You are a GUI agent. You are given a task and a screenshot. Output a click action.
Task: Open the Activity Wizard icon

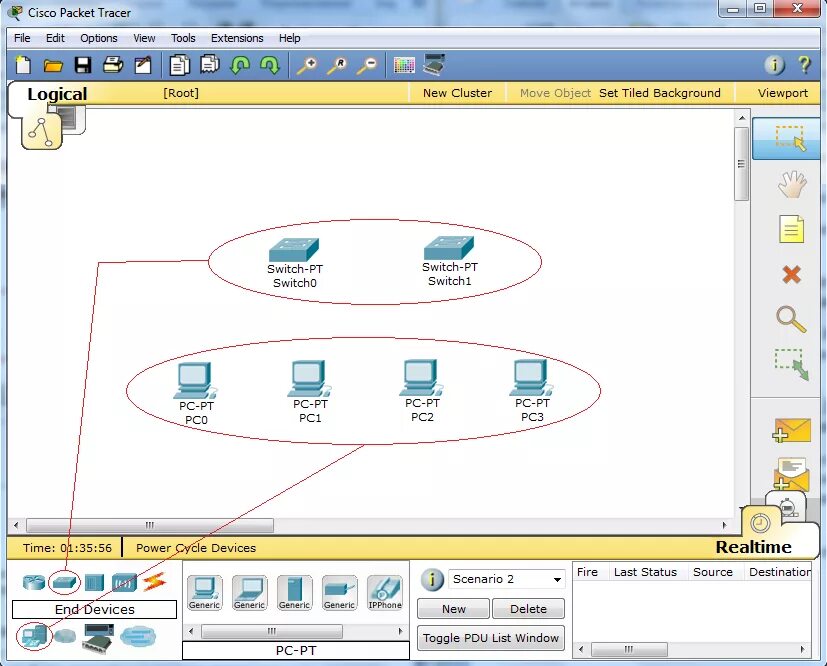[143, 65]
